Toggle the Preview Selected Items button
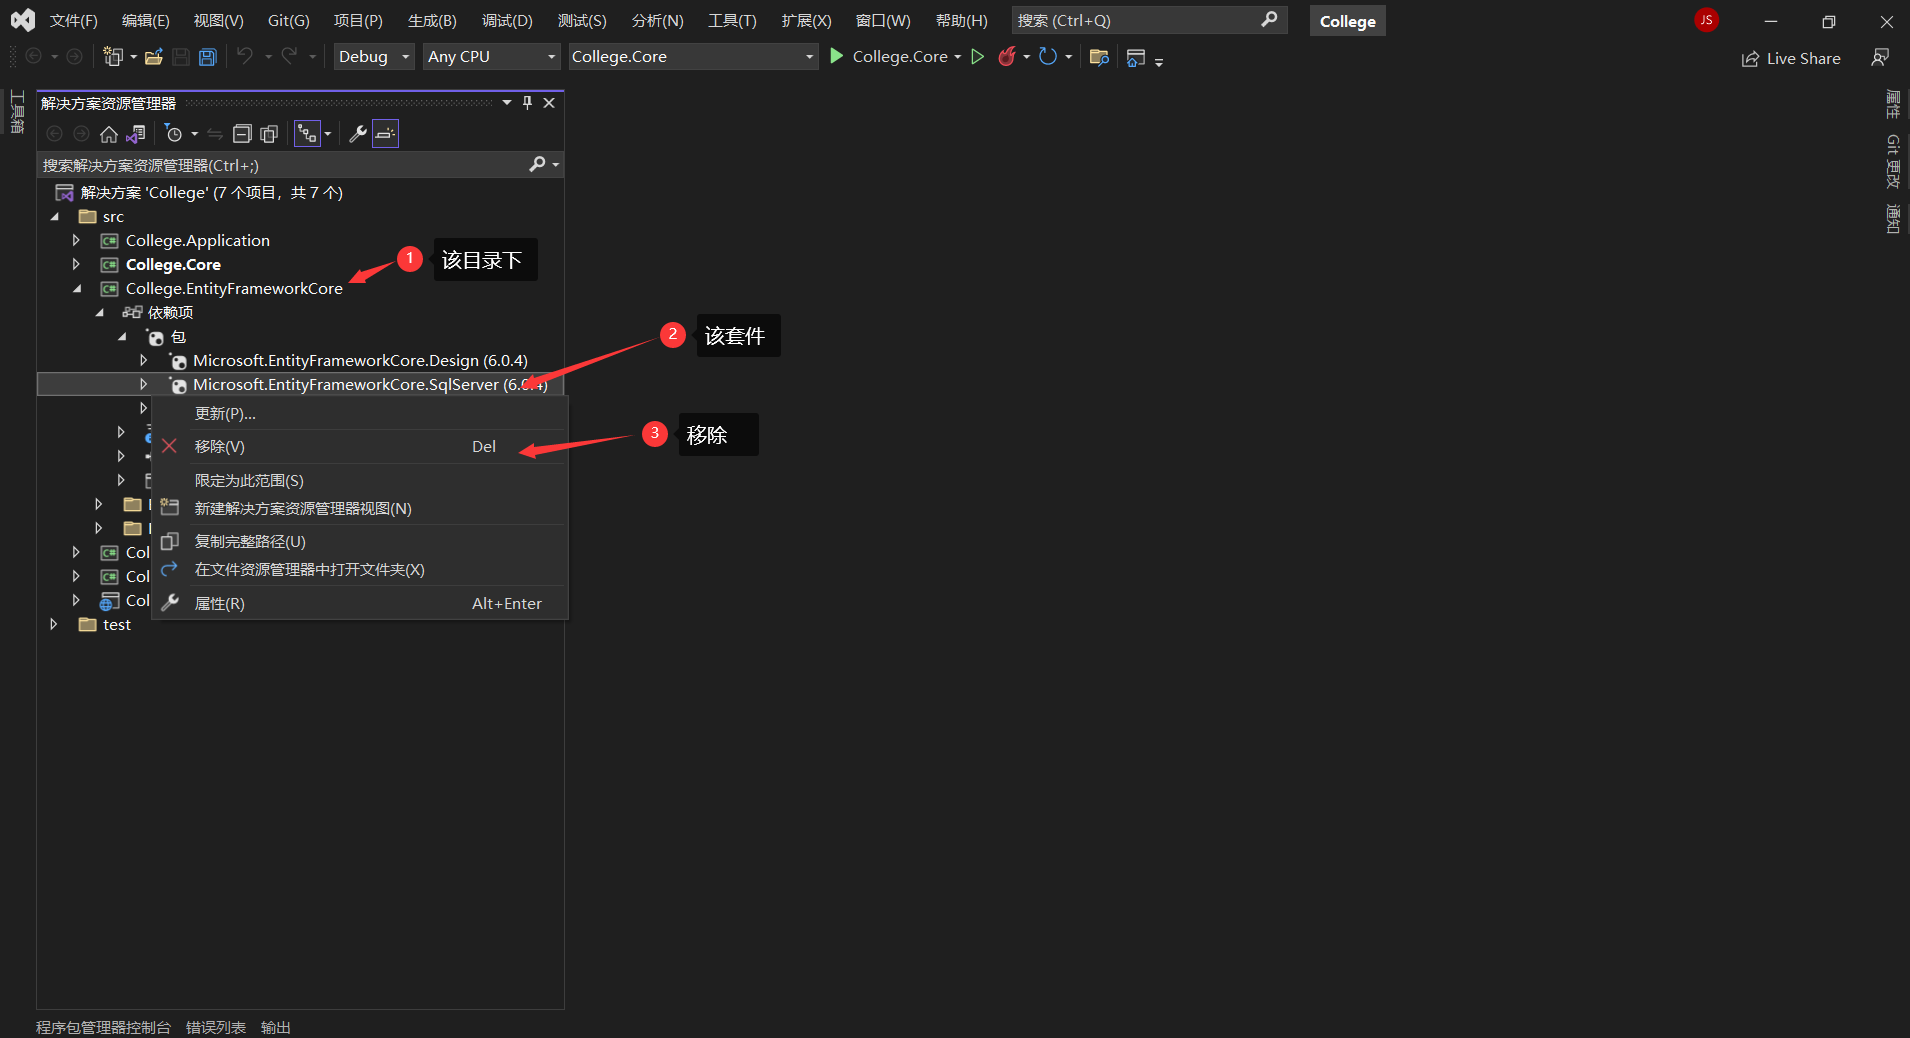This screenshot has width=1910, height=1038. (x=385, y=134)
